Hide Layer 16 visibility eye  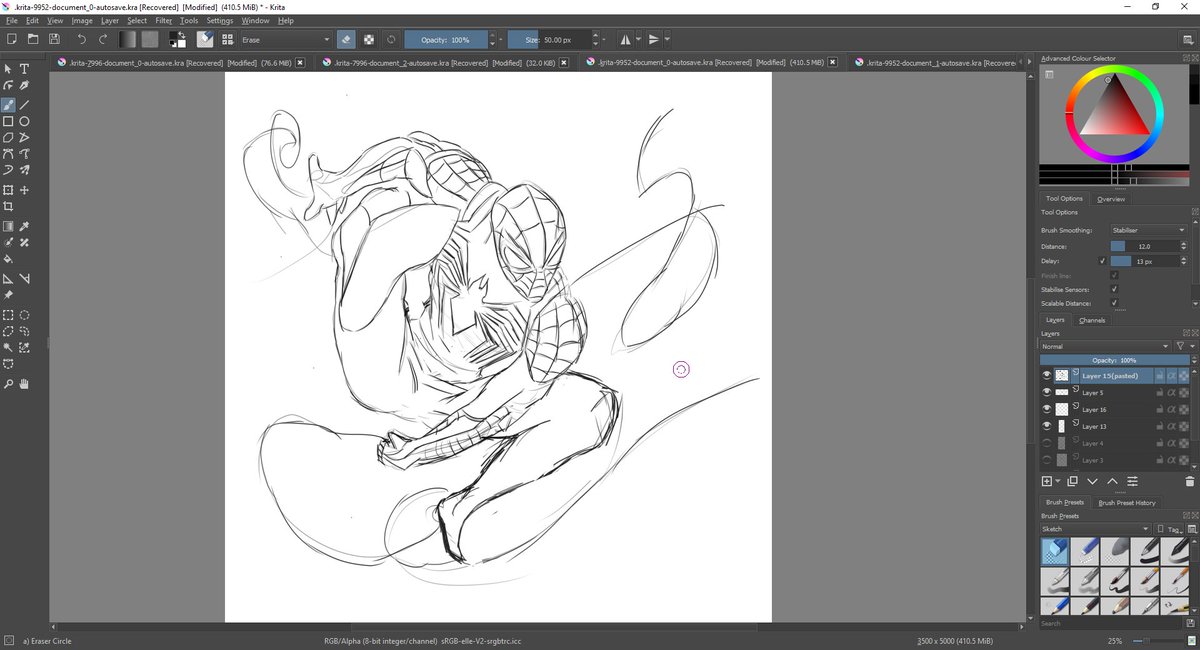tap(1047, 409)
